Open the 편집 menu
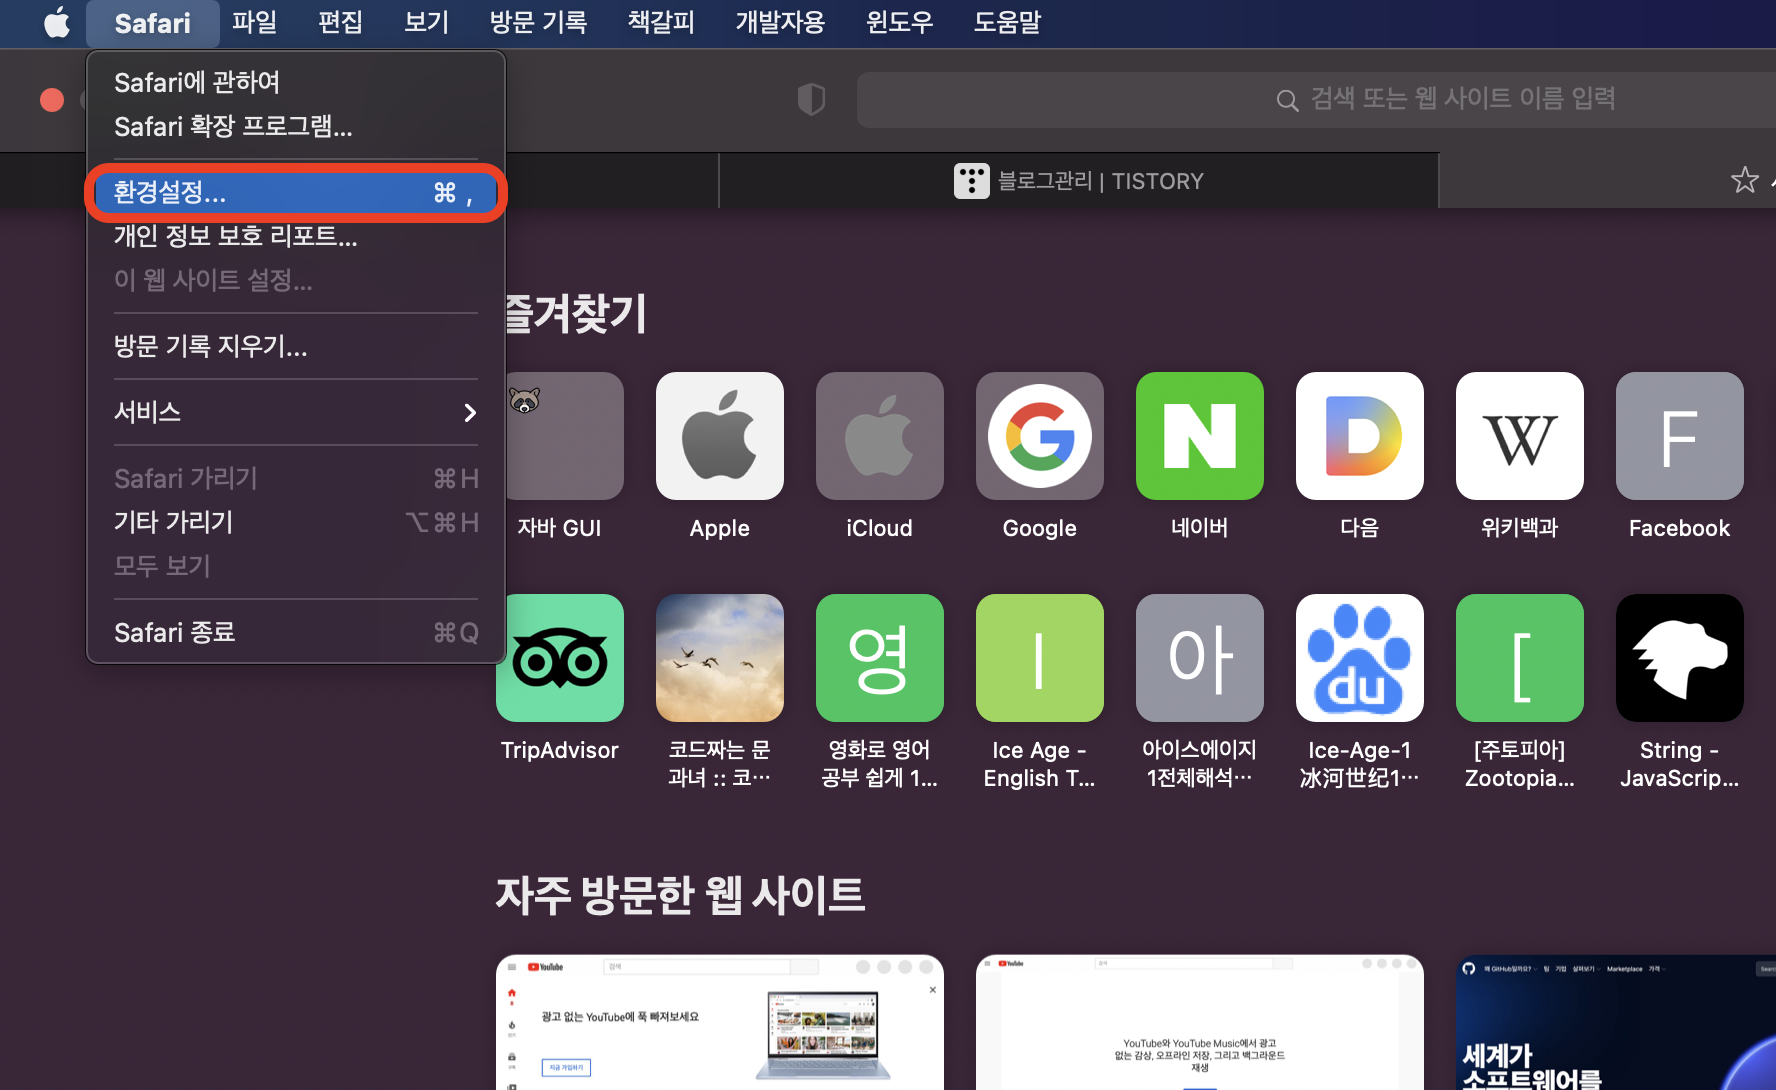 pyautogui.click(x=340, y=23)
